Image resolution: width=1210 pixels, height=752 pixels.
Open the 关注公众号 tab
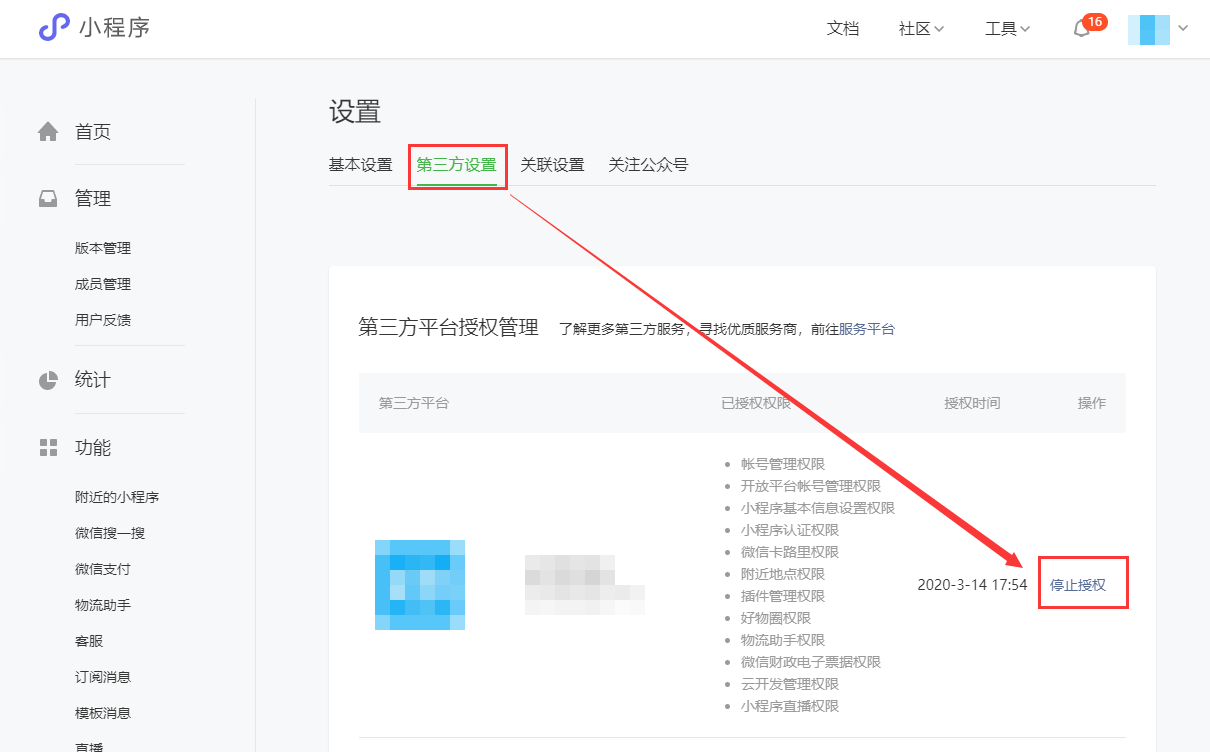(648, 165)
